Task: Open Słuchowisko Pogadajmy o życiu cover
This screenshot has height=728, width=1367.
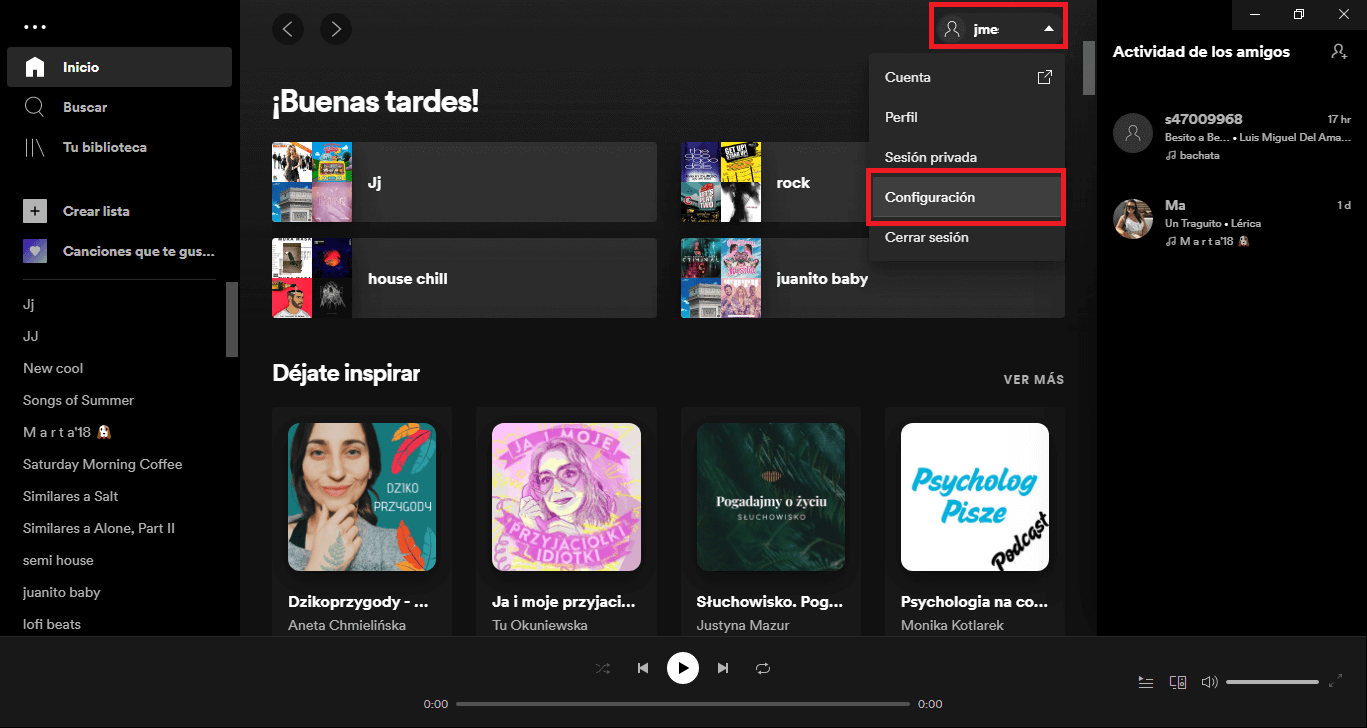Action: [771, 497]
